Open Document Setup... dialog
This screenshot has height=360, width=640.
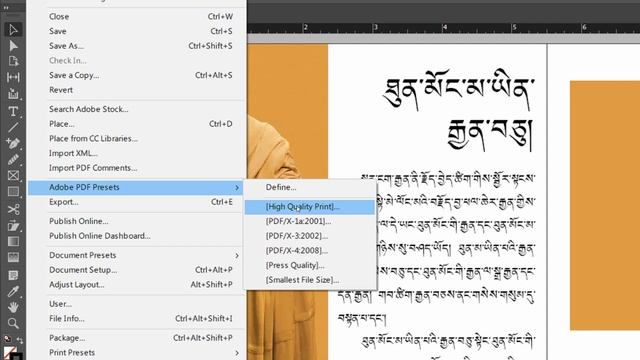click(x=136, y=270)
